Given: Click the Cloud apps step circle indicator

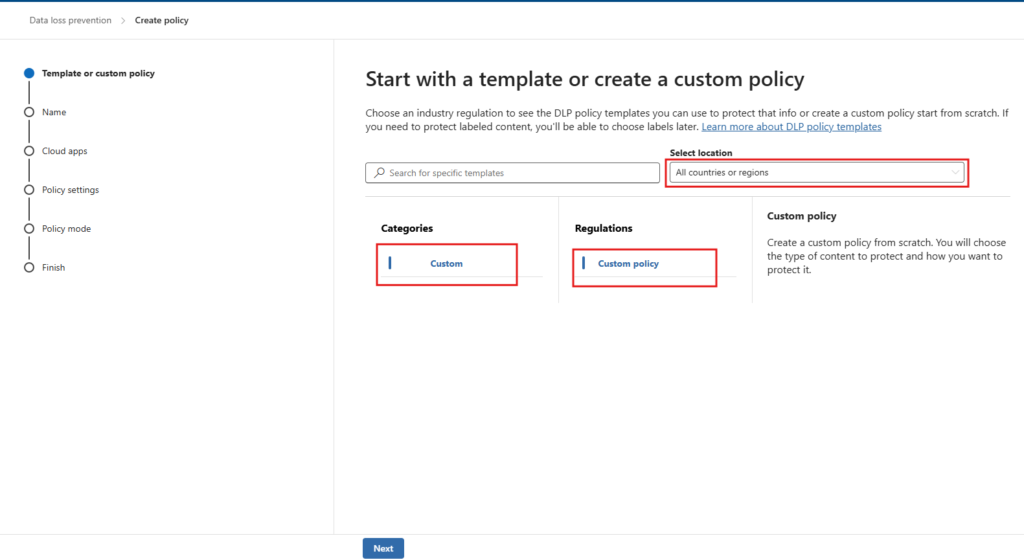Looking at the screenshot, I should [29, 151].
